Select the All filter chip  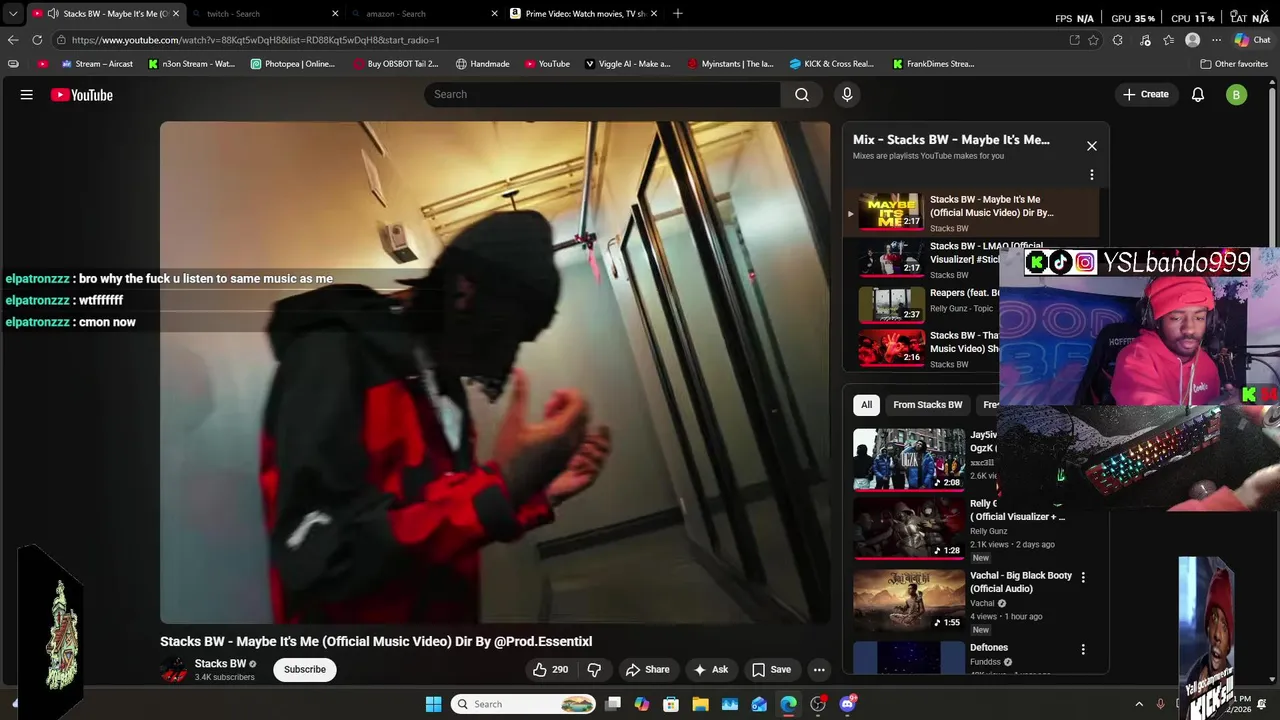(866, 405)
